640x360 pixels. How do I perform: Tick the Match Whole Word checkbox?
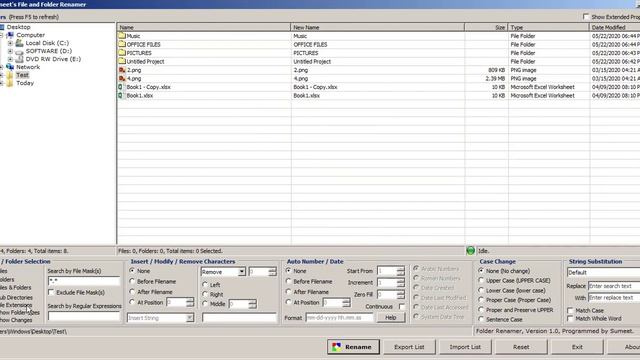[x=571, y=318]
